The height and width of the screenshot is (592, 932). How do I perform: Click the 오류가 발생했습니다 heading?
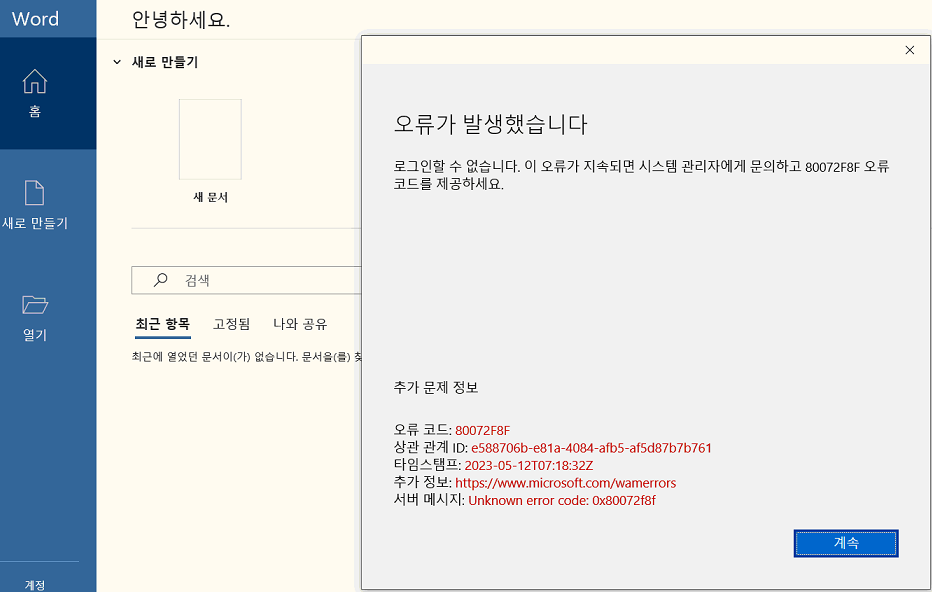click(490, 124)
